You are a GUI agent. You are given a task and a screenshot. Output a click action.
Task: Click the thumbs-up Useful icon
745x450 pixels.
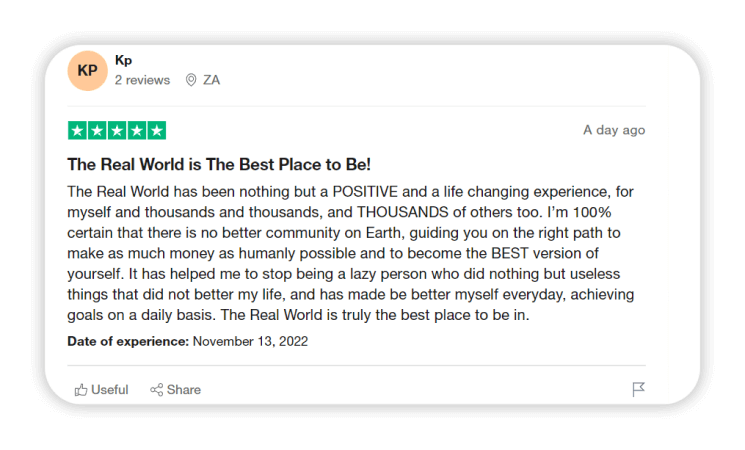[81, 390]
